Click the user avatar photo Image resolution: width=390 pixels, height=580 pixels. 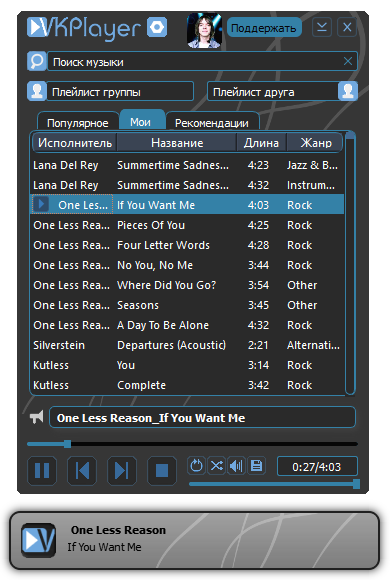click(204, 30)
